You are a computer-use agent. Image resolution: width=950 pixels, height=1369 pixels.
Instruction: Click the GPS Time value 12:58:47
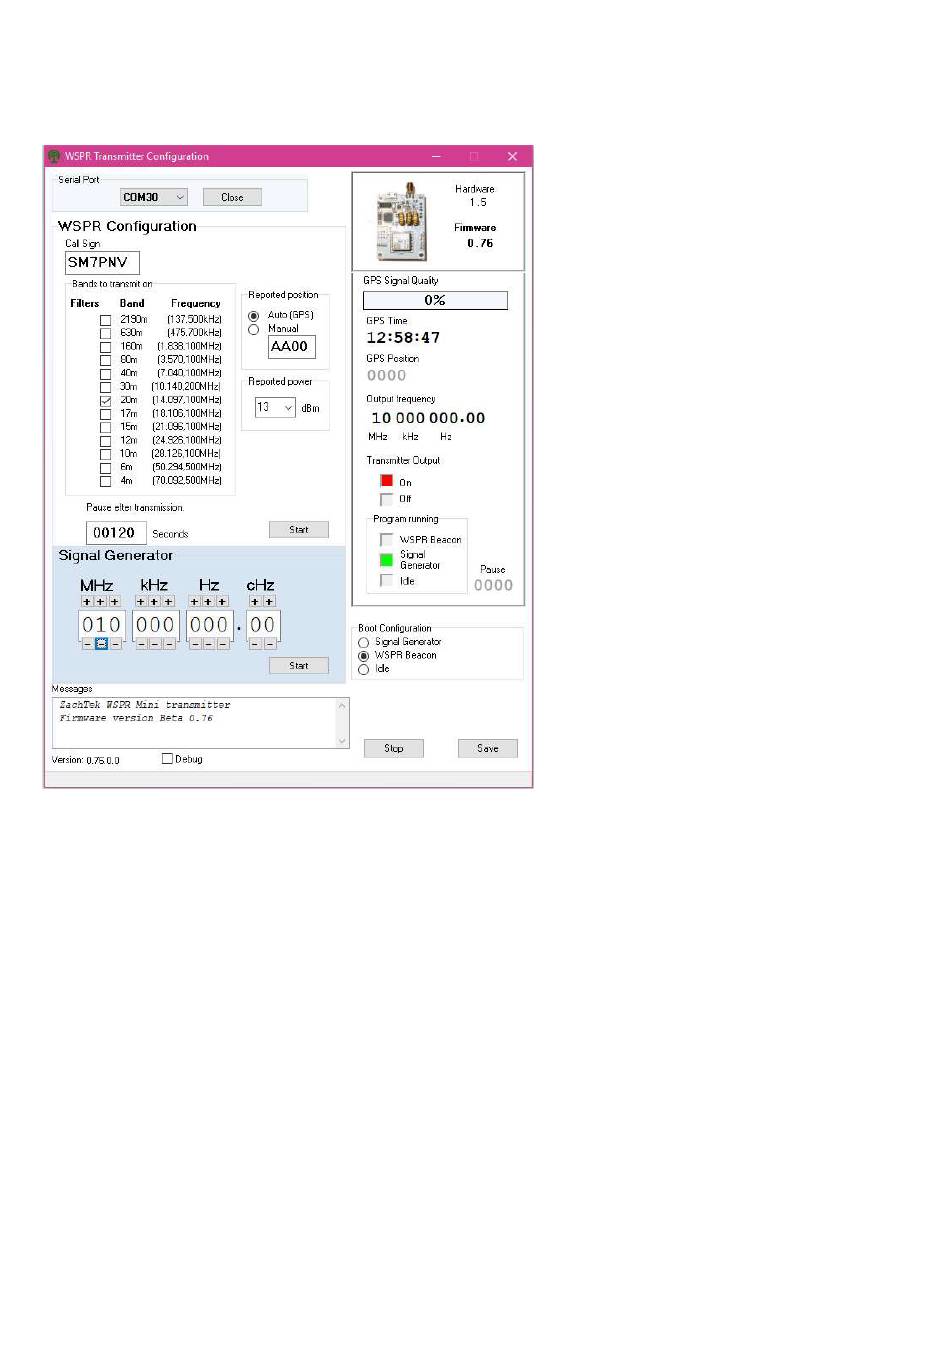tap(403, 338)
